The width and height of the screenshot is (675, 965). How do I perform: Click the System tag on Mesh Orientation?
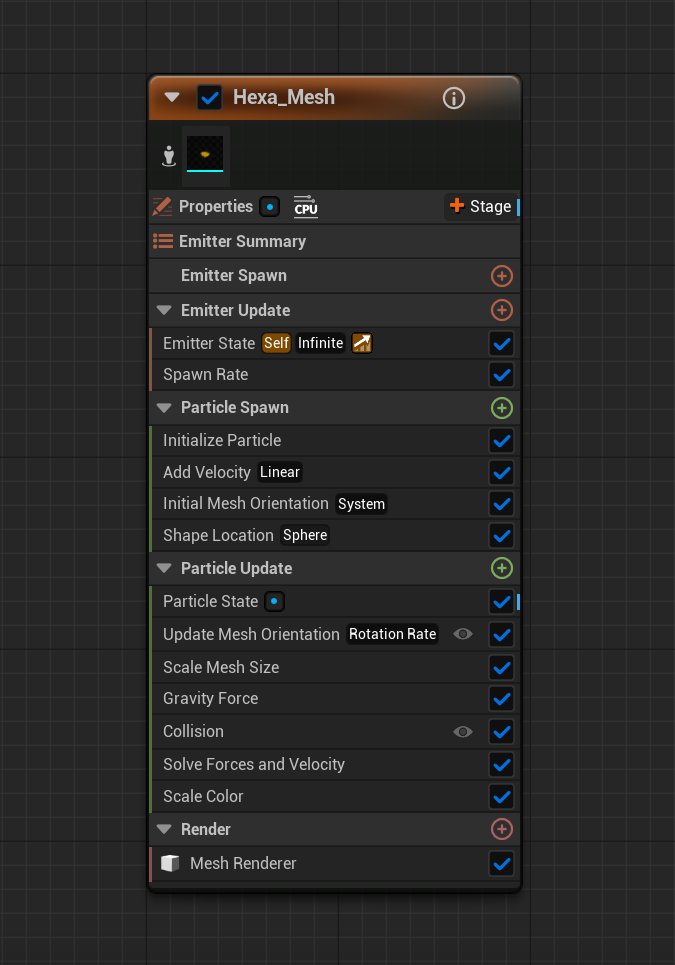(361, 504)
